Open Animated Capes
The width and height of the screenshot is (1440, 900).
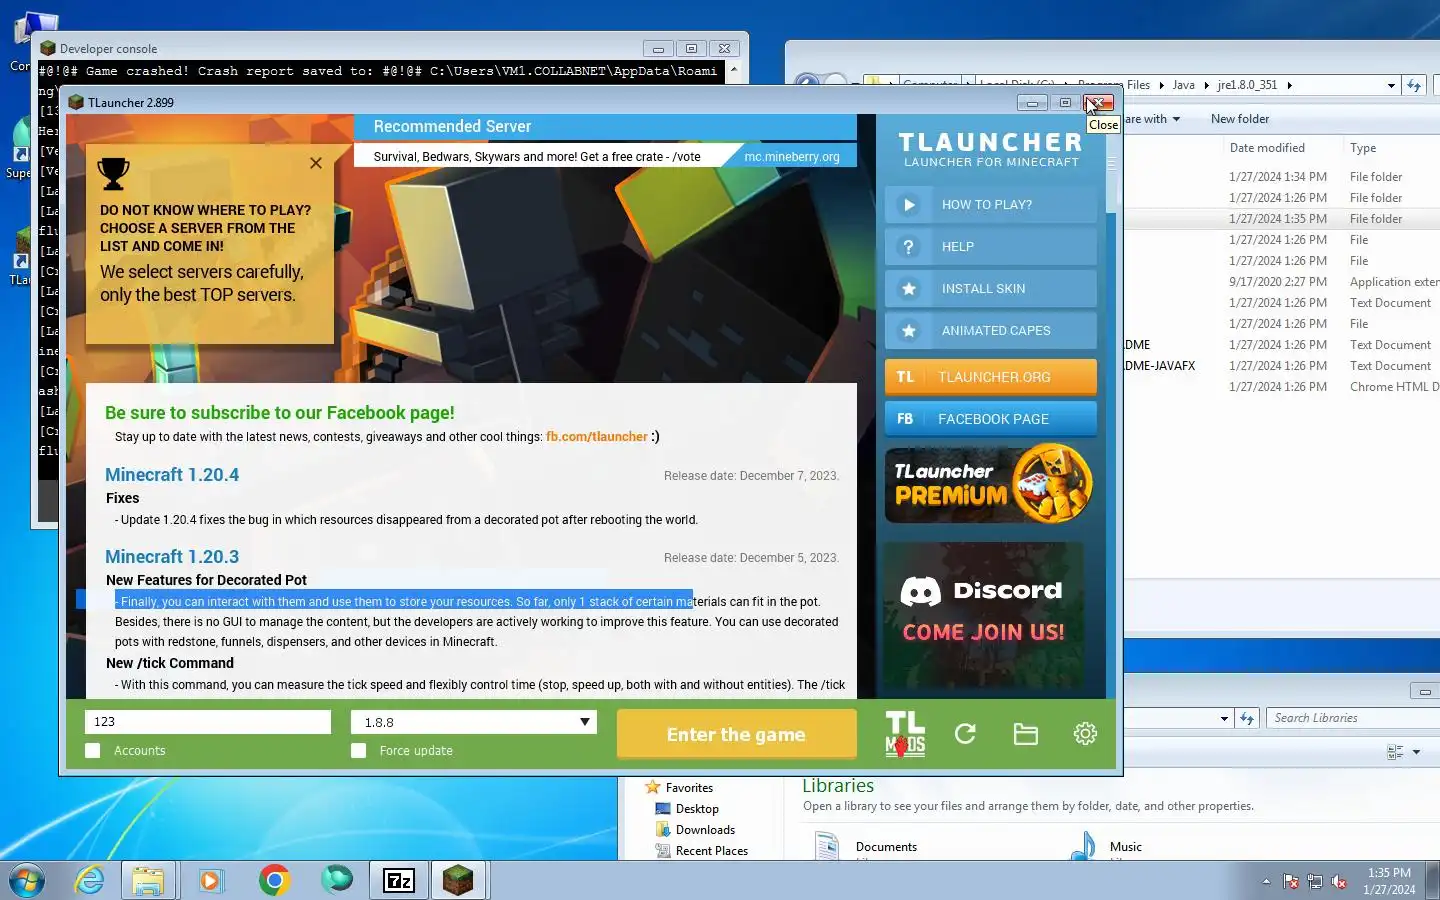click(990, 331)
